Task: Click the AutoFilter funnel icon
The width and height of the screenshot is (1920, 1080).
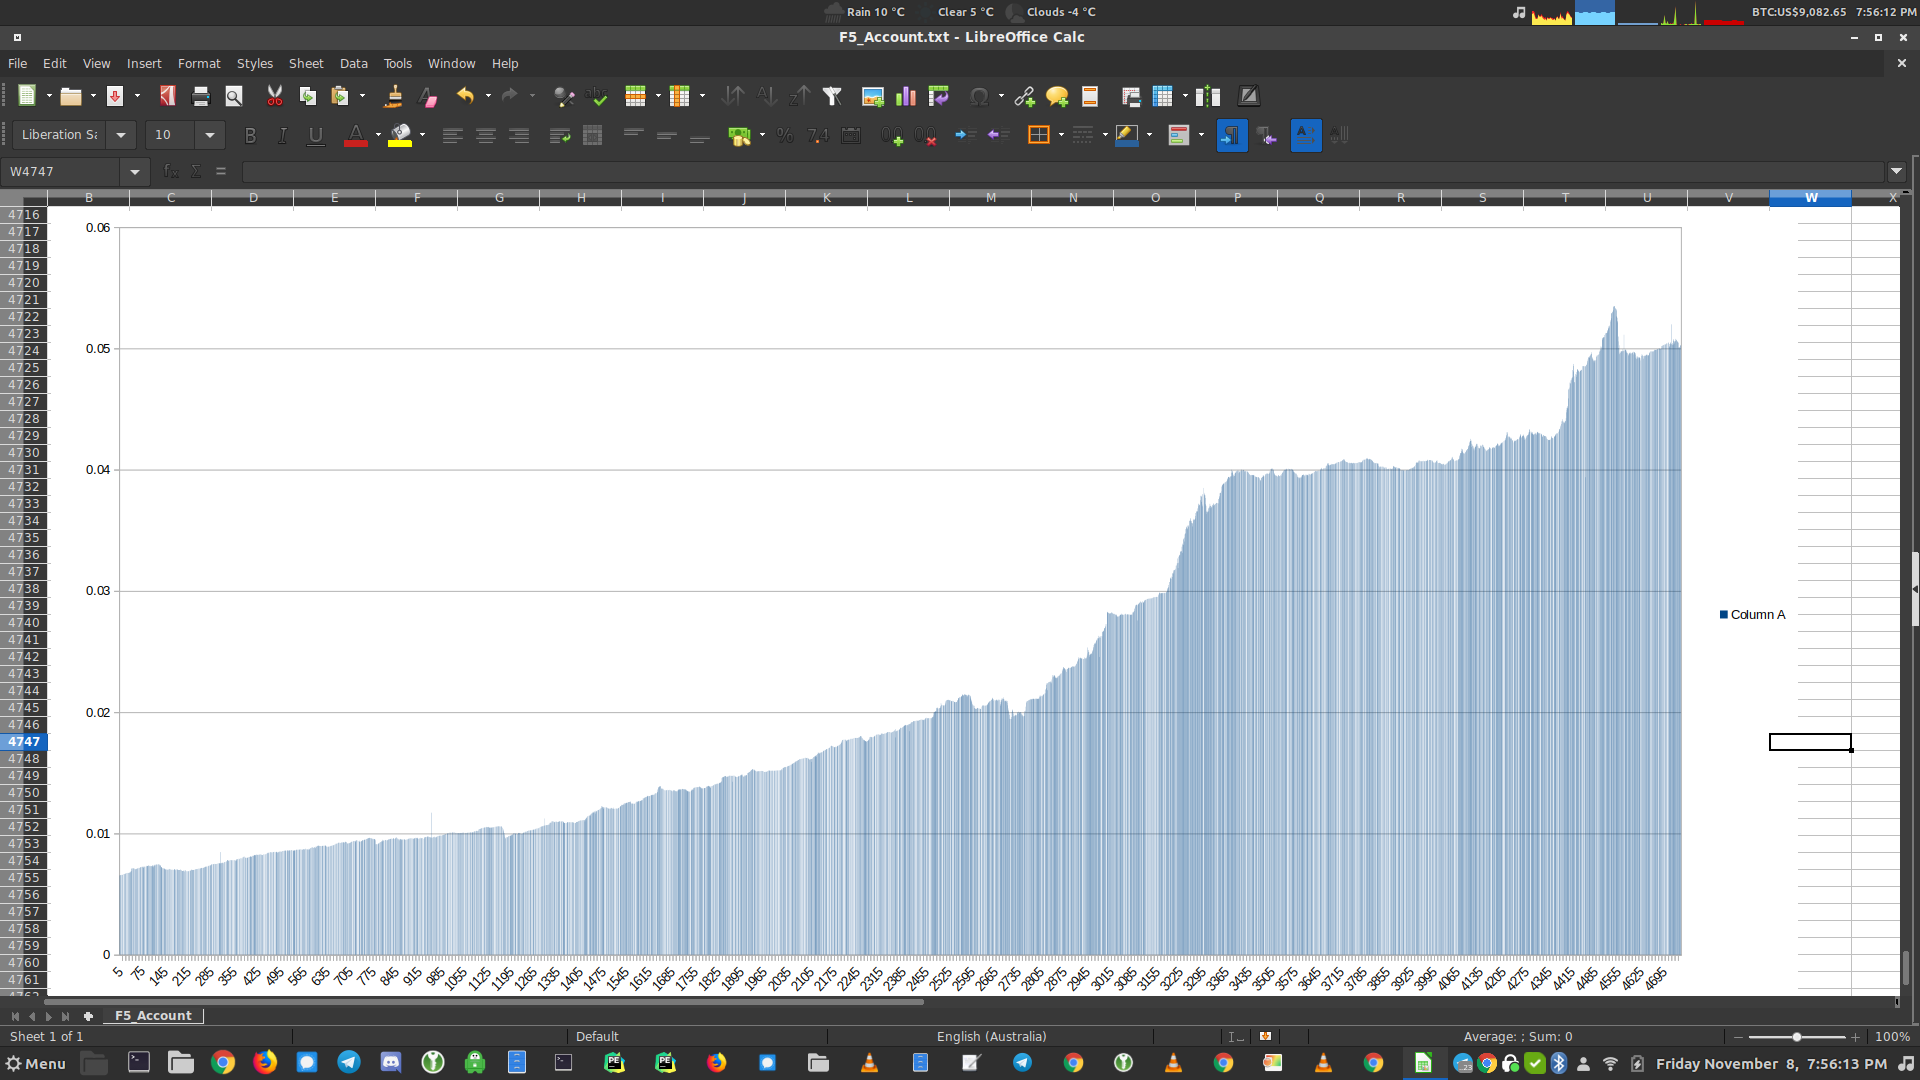Action: [832, 96]
